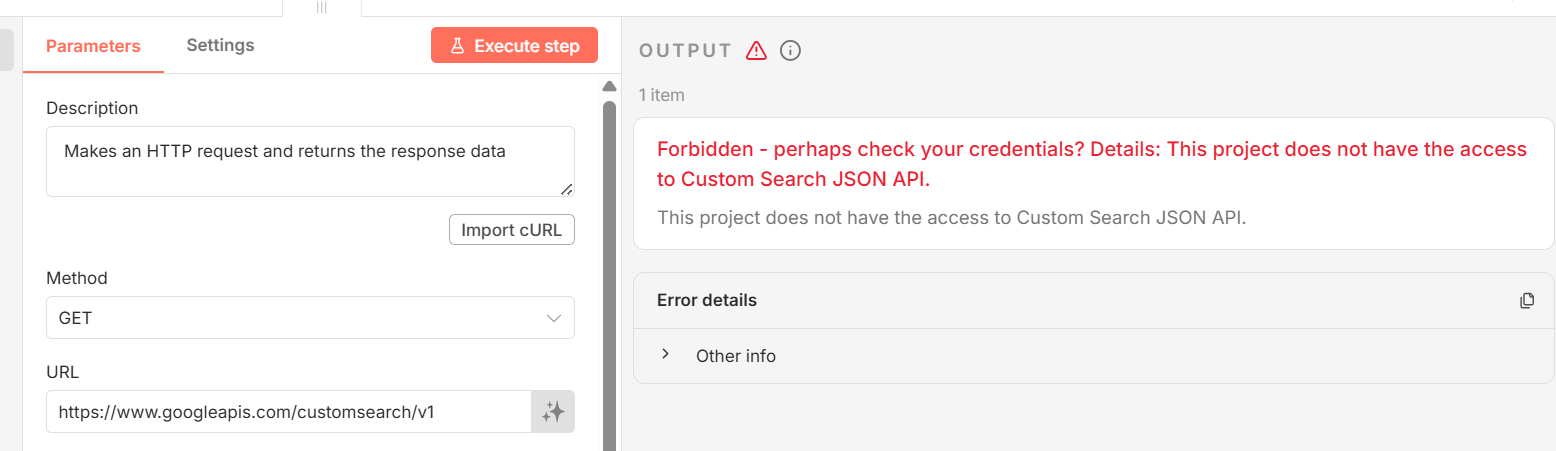This screenshot has width=1556, height=451.
Task: Grab the panel drag handle at the top
Action: (x=322, y=7)
